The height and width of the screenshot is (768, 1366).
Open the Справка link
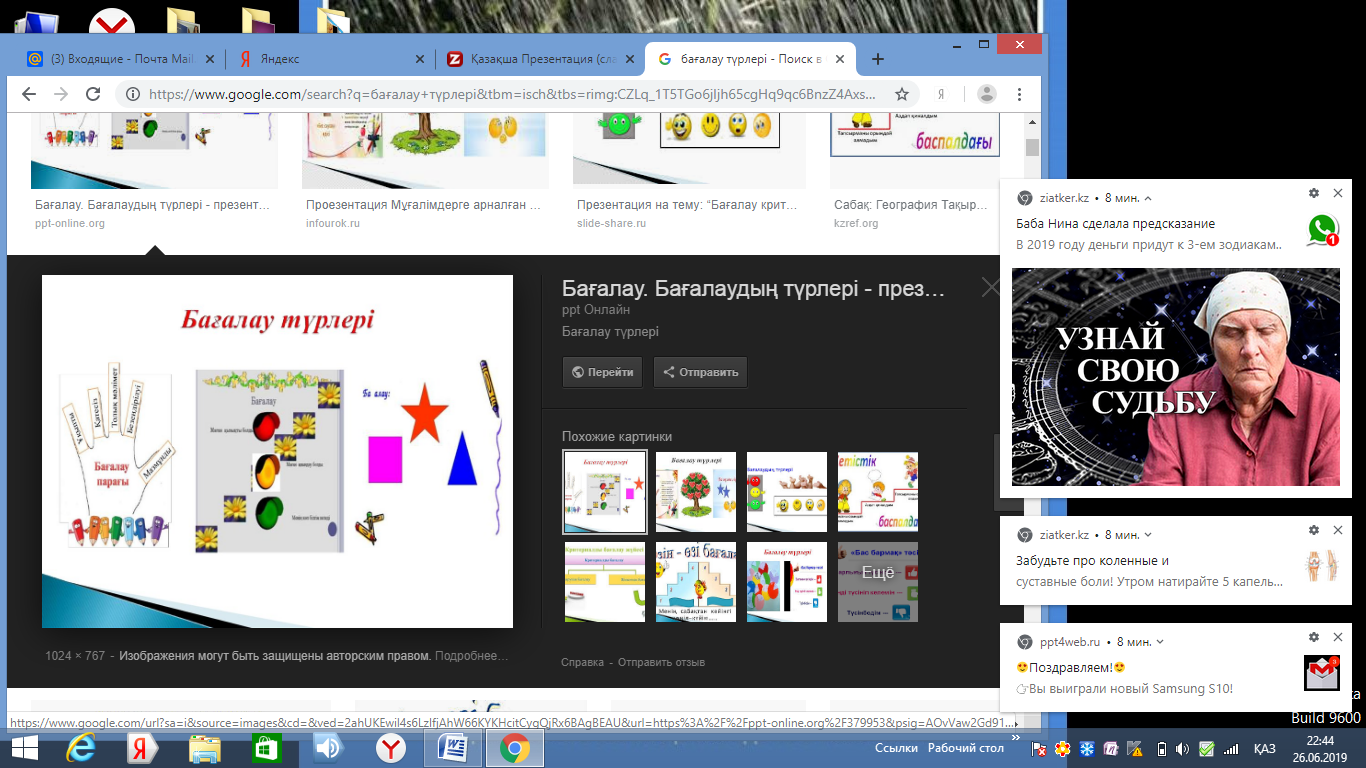tap(582, 662)
